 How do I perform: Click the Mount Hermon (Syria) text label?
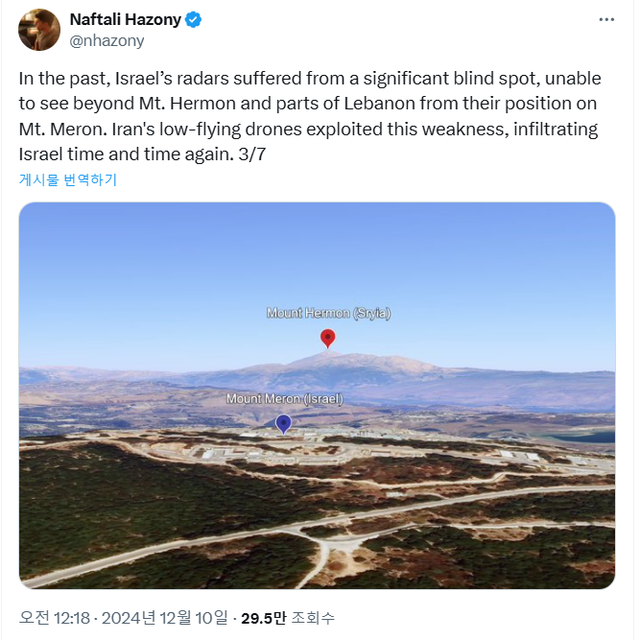tap(328, 313)
